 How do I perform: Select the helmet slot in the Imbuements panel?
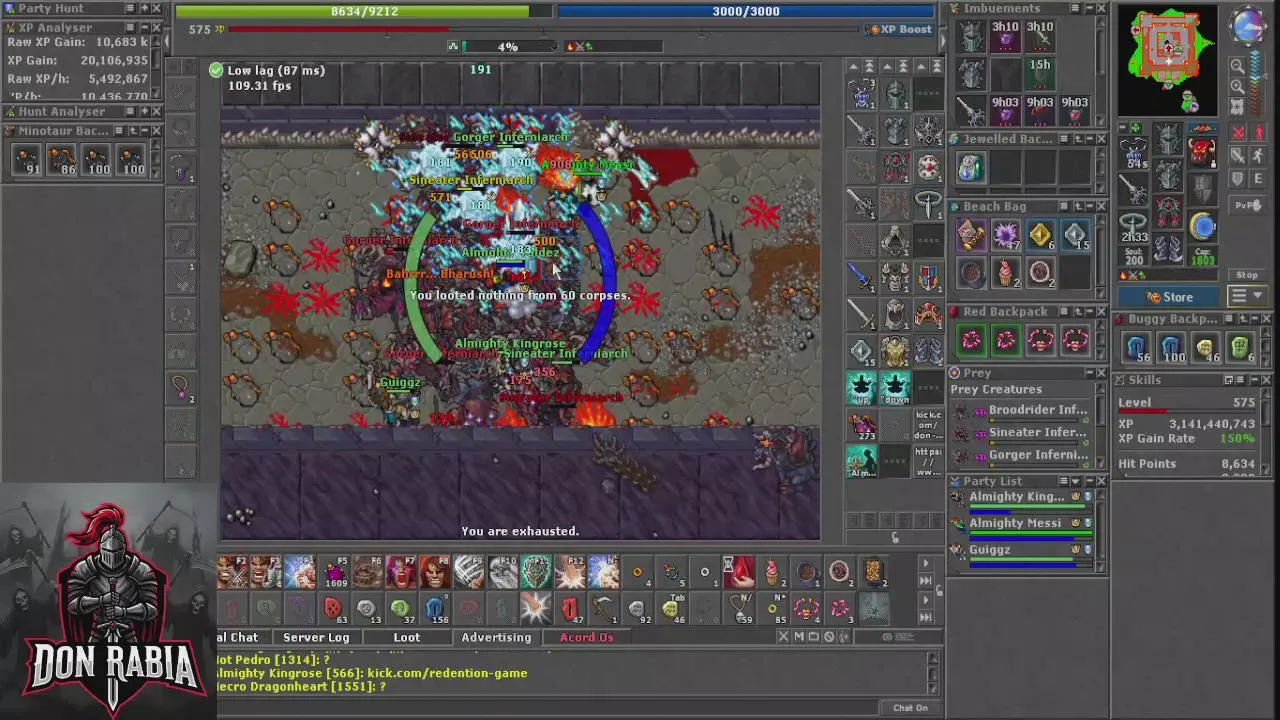(x=971, y=37)
